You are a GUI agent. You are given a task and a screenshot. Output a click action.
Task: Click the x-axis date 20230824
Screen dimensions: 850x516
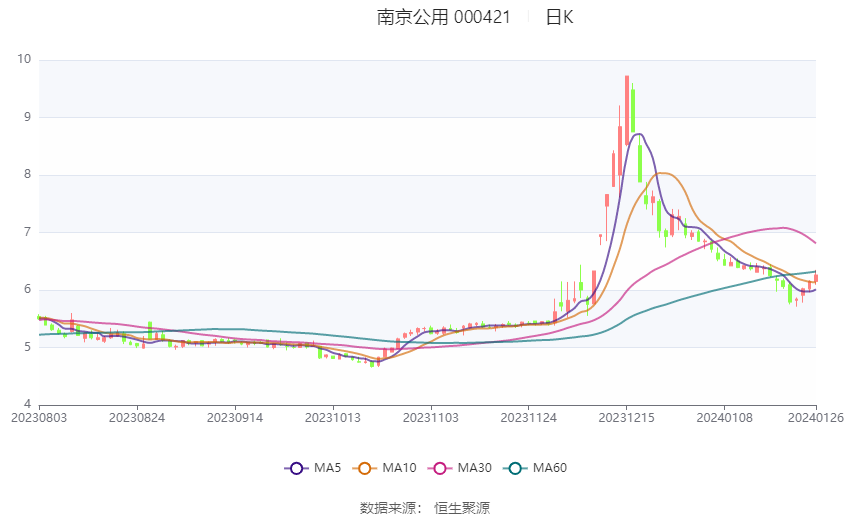(137, 418)
